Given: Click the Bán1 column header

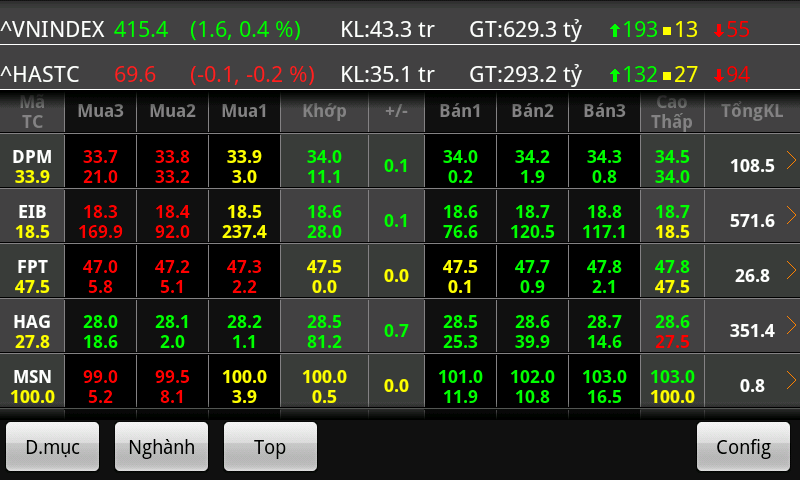Looking at the screenshot, I should pos(460,111).
